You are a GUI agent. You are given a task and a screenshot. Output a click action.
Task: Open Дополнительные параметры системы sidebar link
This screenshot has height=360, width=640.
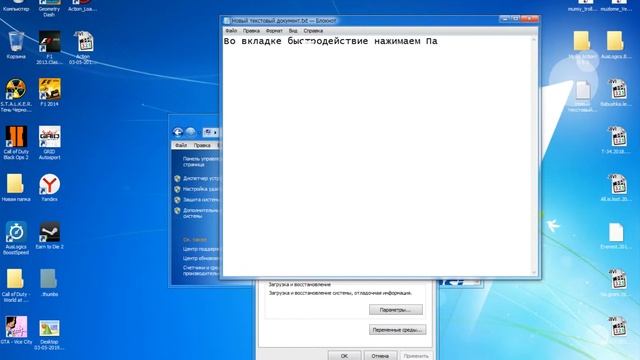201,213
